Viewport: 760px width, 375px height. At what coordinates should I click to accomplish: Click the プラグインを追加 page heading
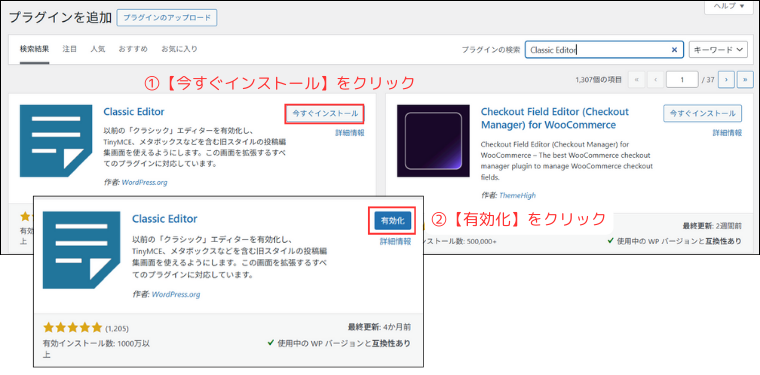pos(61,18)
